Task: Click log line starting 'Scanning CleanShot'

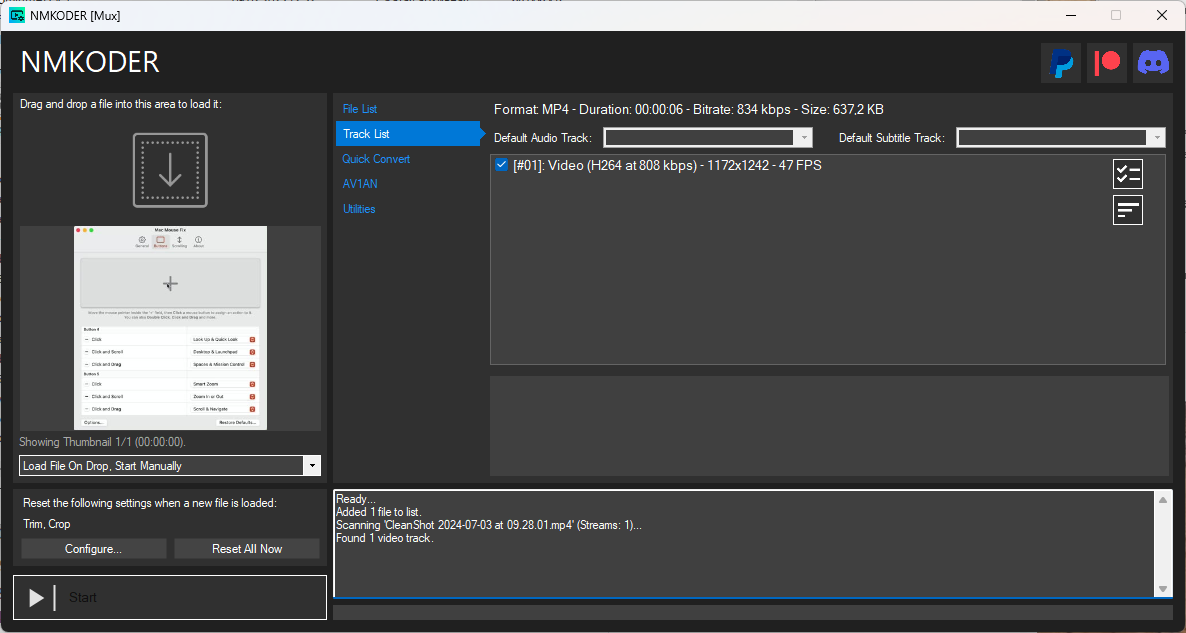Action: (x=489, y=525)
